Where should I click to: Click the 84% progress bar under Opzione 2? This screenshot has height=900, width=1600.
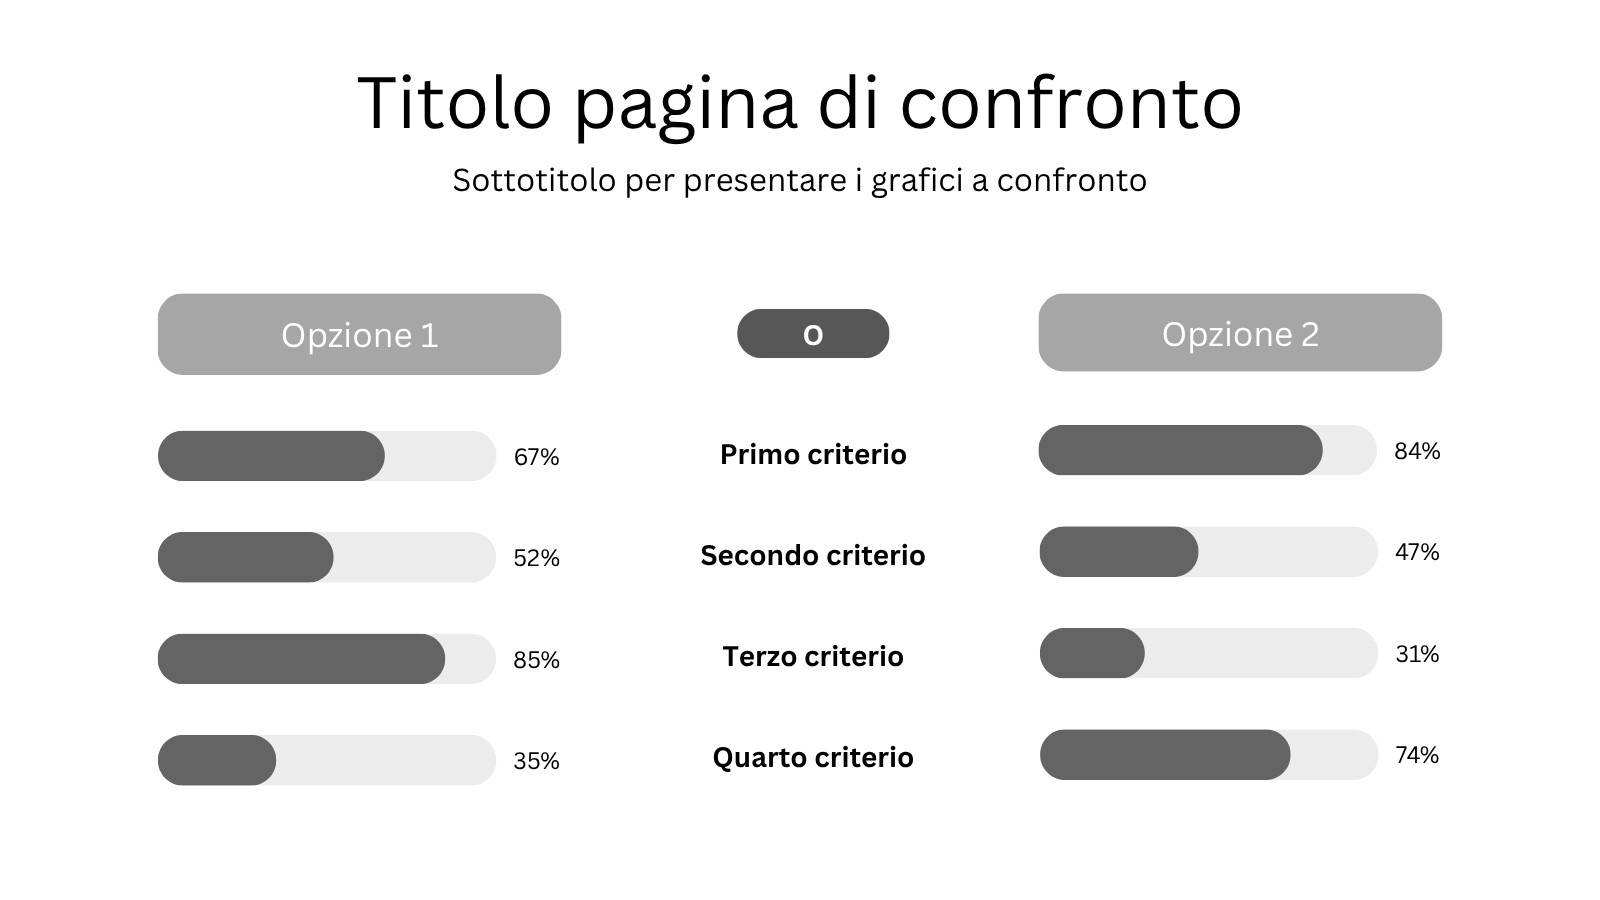tap(1208, 450)
